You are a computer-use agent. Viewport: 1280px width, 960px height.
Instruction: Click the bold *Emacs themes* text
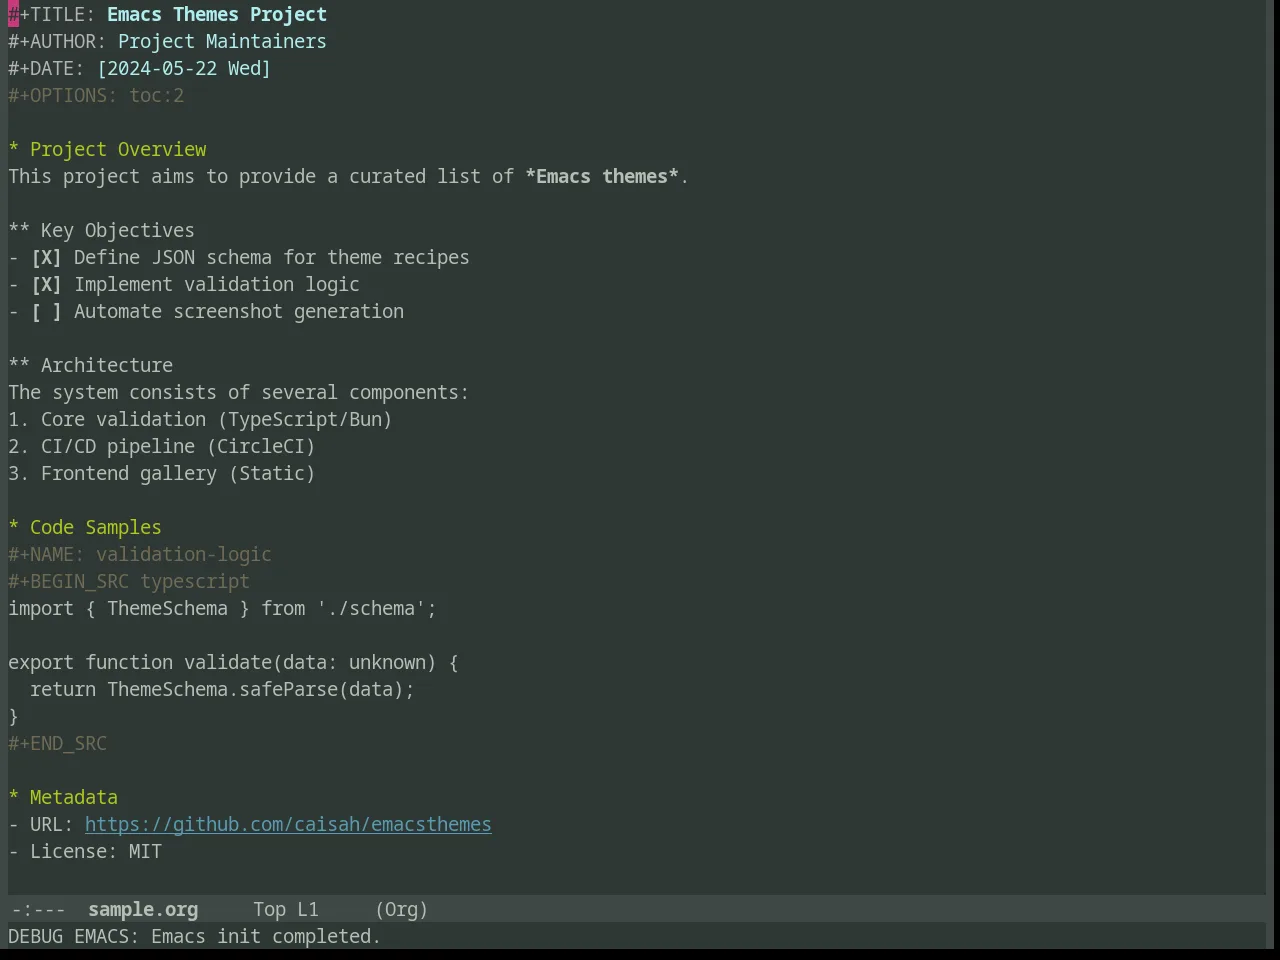(x=602, y=177)
